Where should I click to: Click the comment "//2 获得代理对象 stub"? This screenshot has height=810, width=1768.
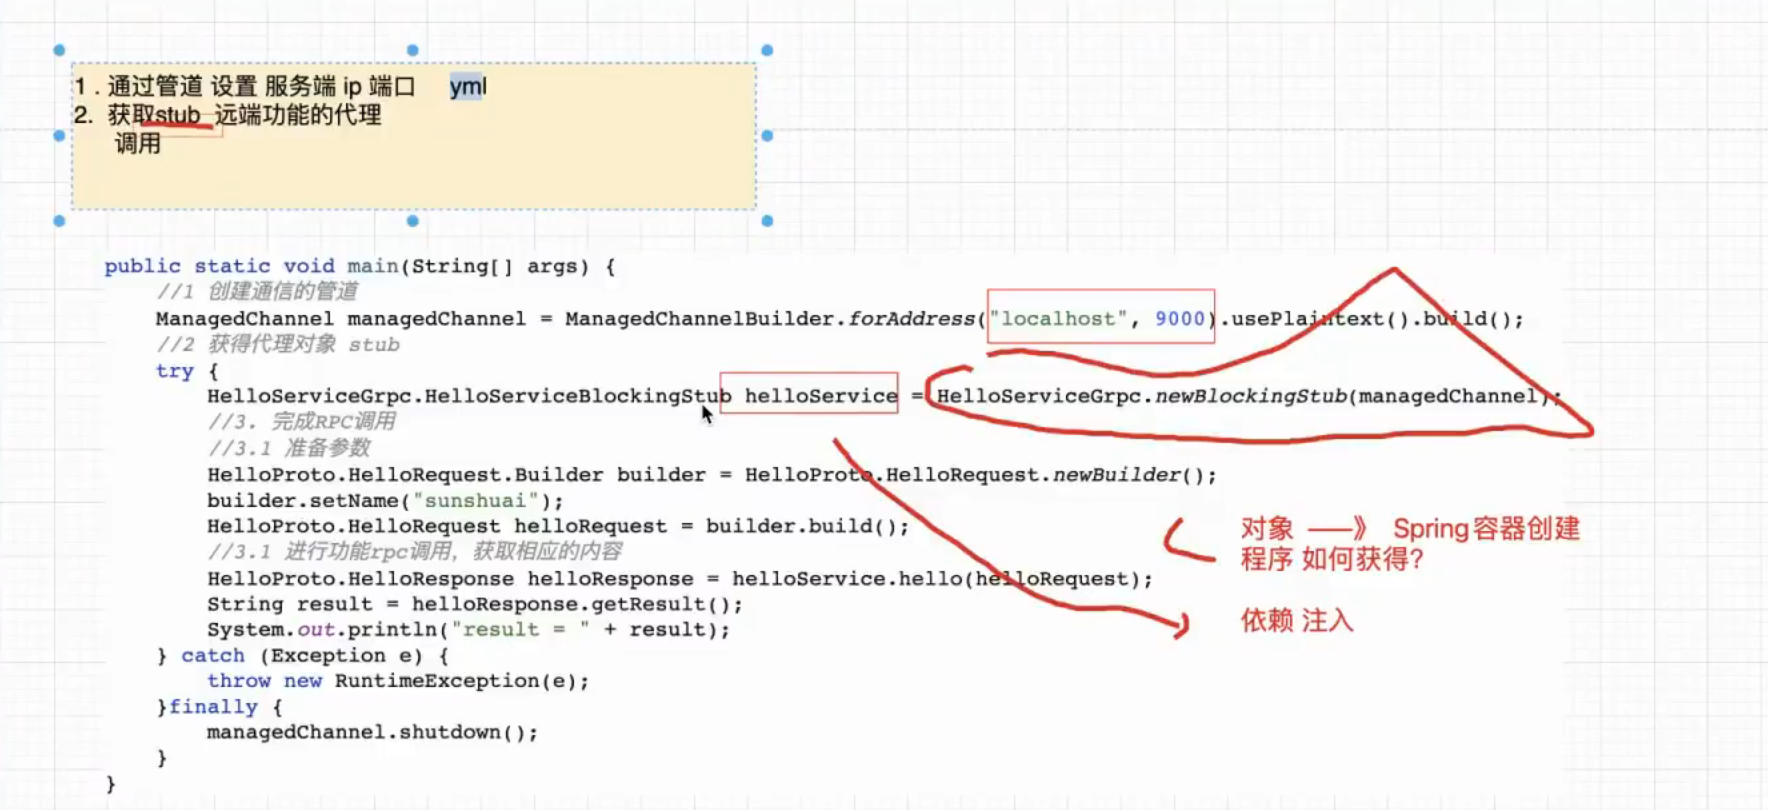(x=278, y=345)
